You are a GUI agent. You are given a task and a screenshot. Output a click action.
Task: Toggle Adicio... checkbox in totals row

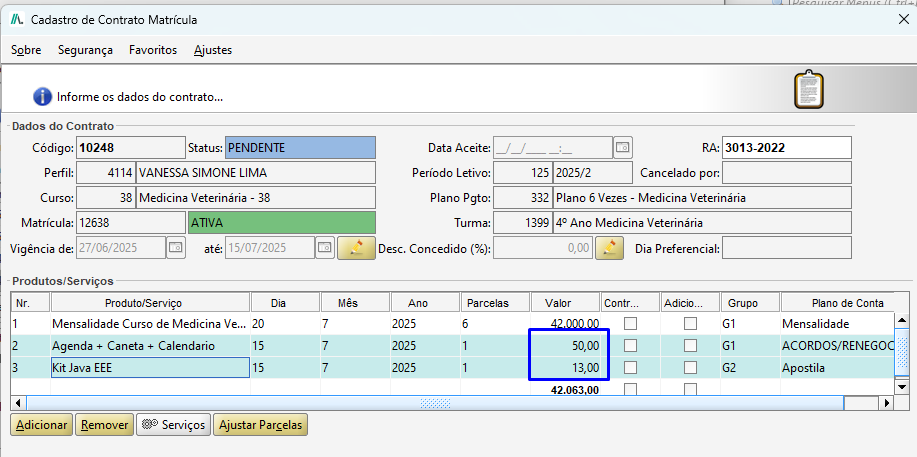coord(691,389)
